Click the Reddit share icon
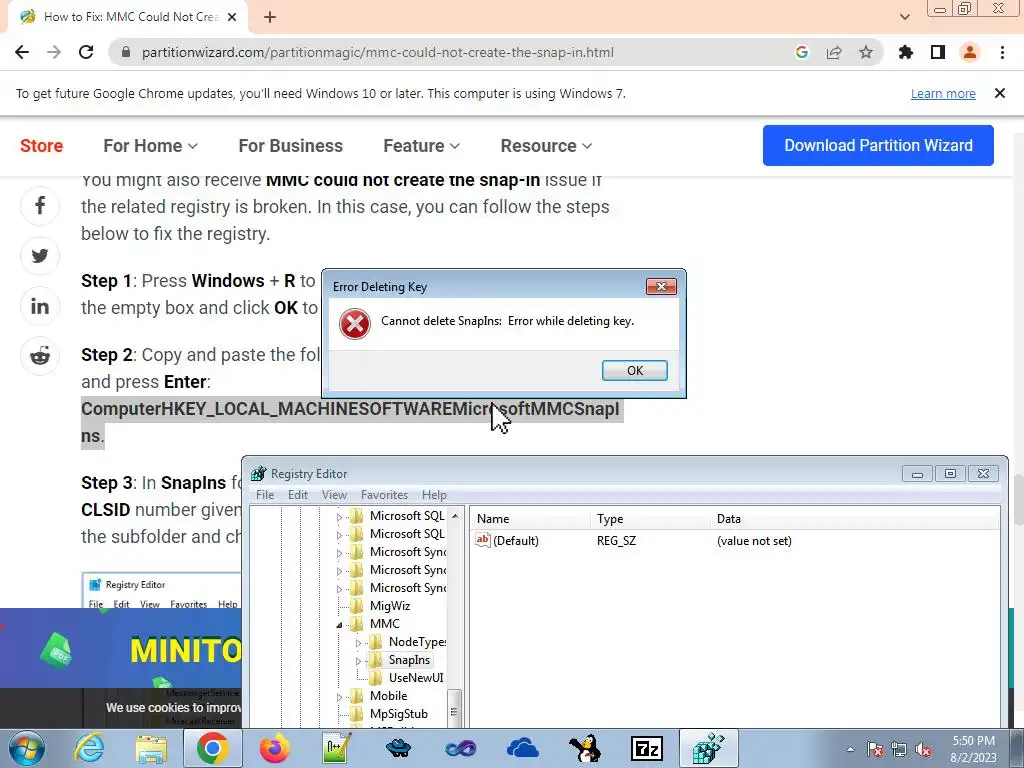The image size is (1024, 768). 40,356
